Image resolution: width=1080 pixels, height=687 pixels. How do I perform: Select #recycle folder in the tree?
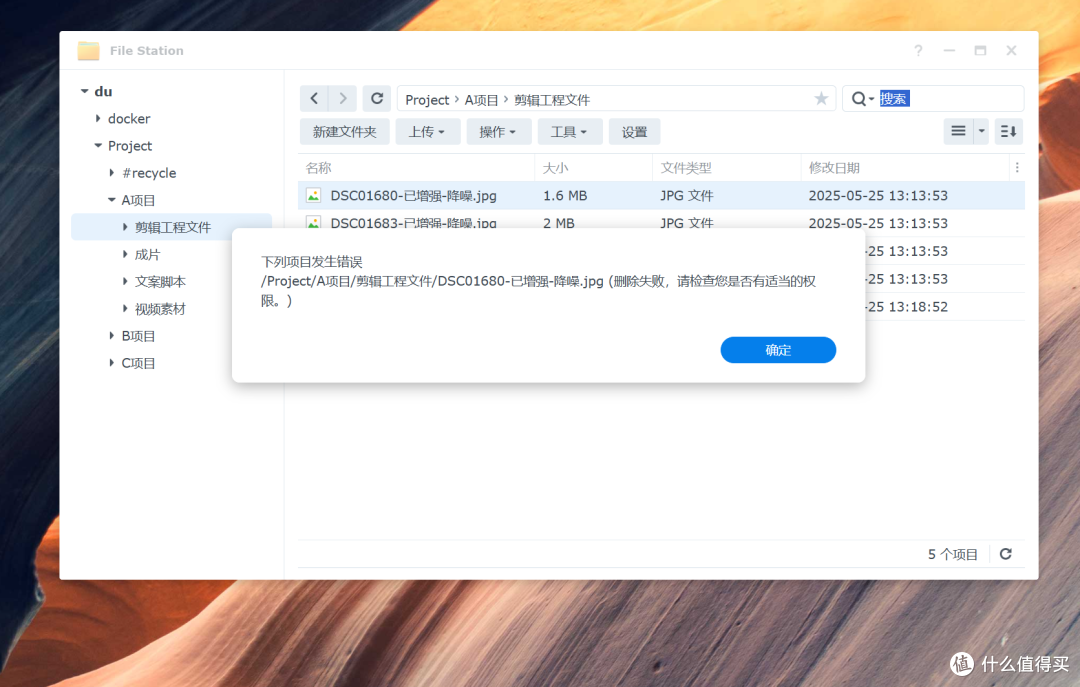click(149, 173)
